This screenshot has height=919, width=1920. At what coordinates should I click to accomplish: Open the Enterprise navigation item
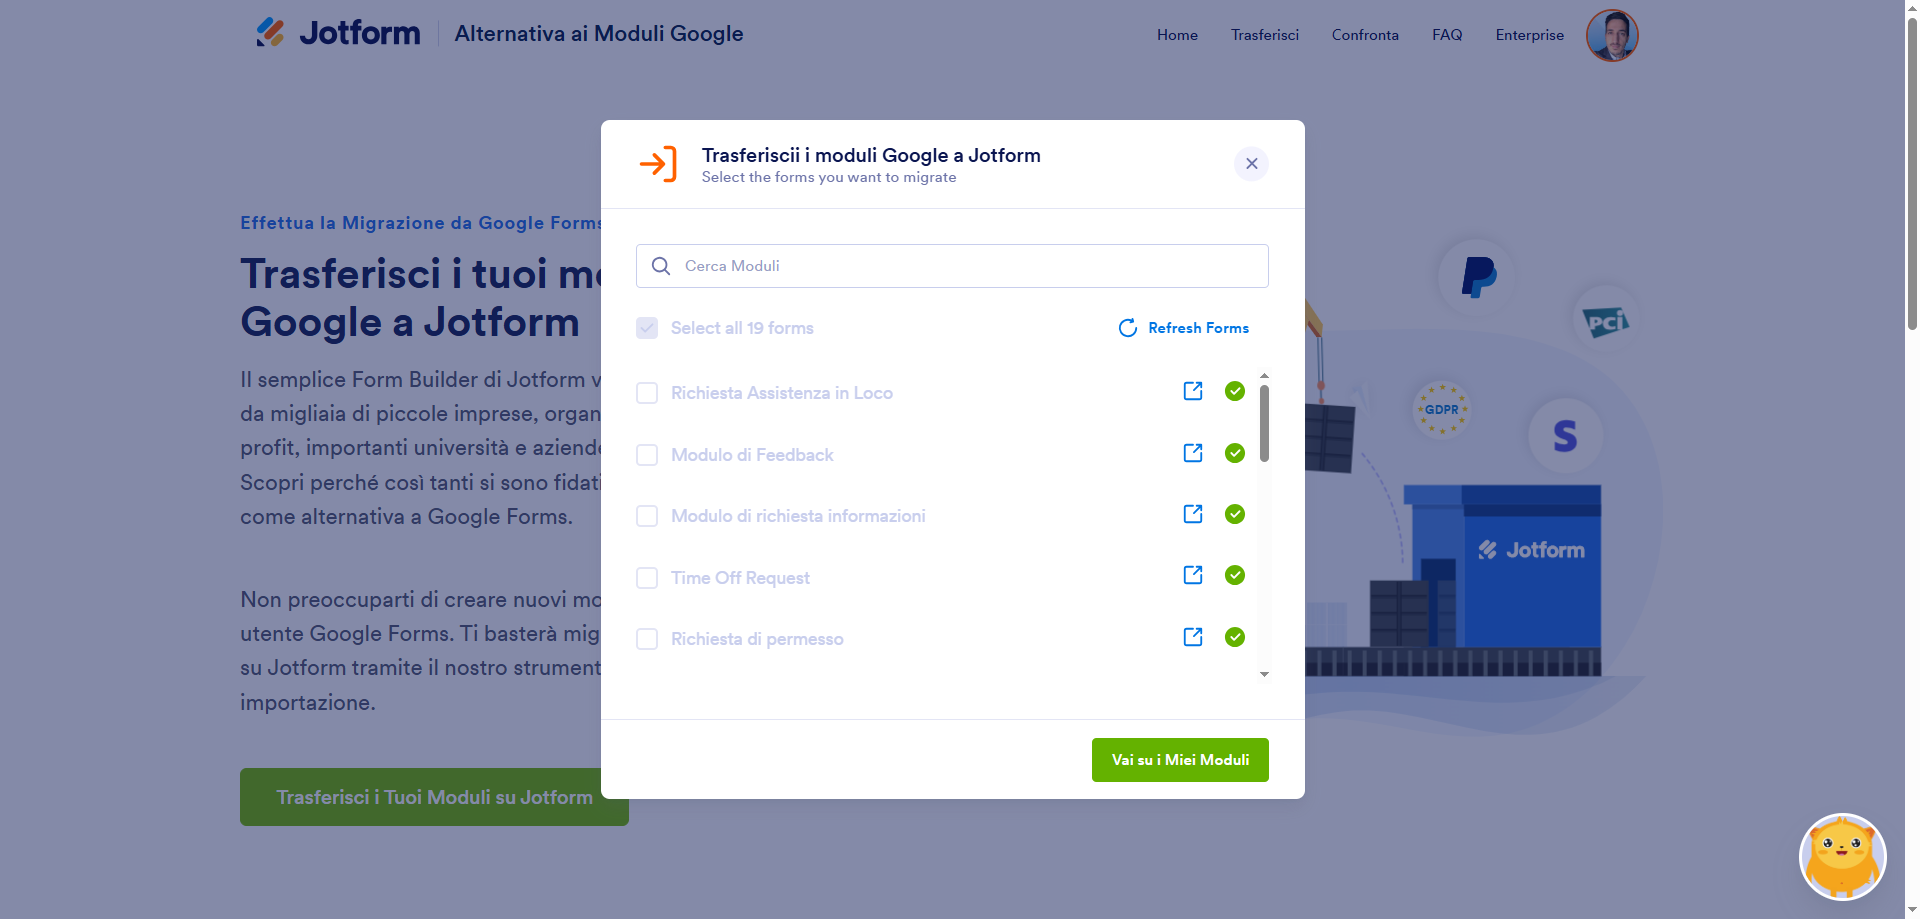1529,35
